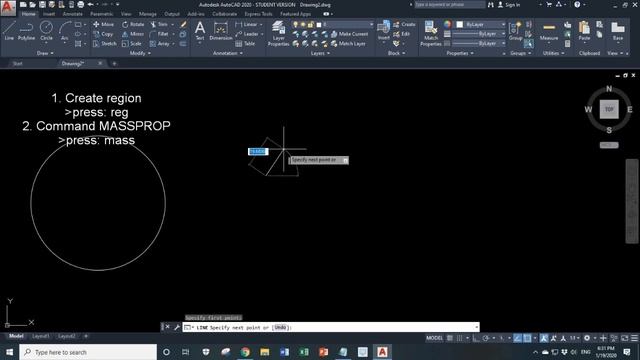This screenshot has width=640, height=360.
Task: Click the Edit block button
Action: (x=402, y=34)
